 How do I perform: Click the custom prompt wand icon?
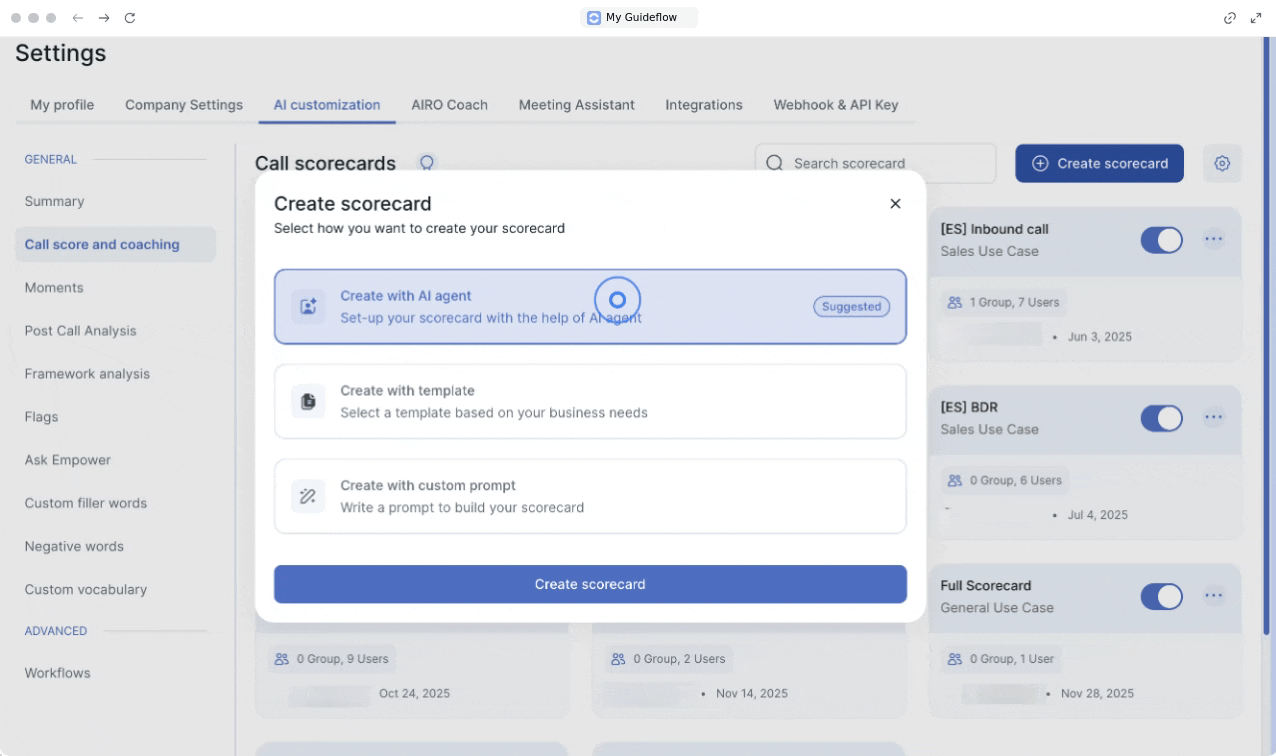click(308, 496)
